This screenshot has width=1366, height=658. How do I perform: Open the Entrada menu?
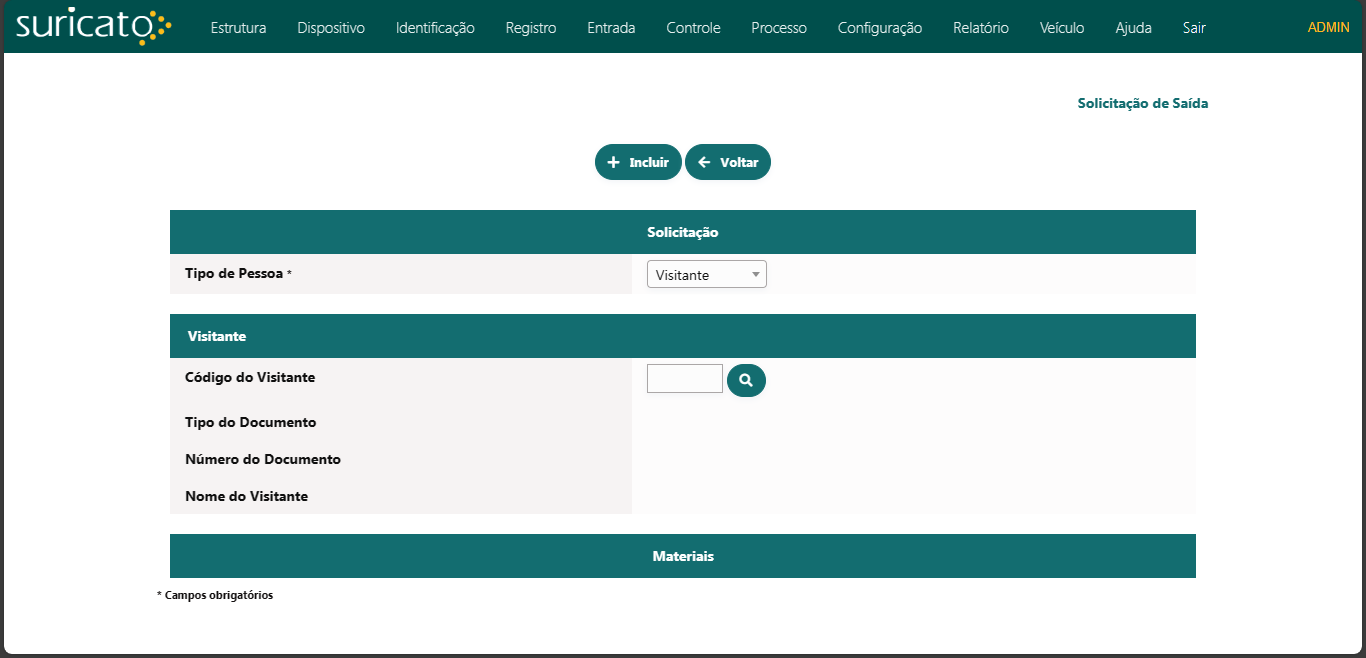tap(611, 28)
